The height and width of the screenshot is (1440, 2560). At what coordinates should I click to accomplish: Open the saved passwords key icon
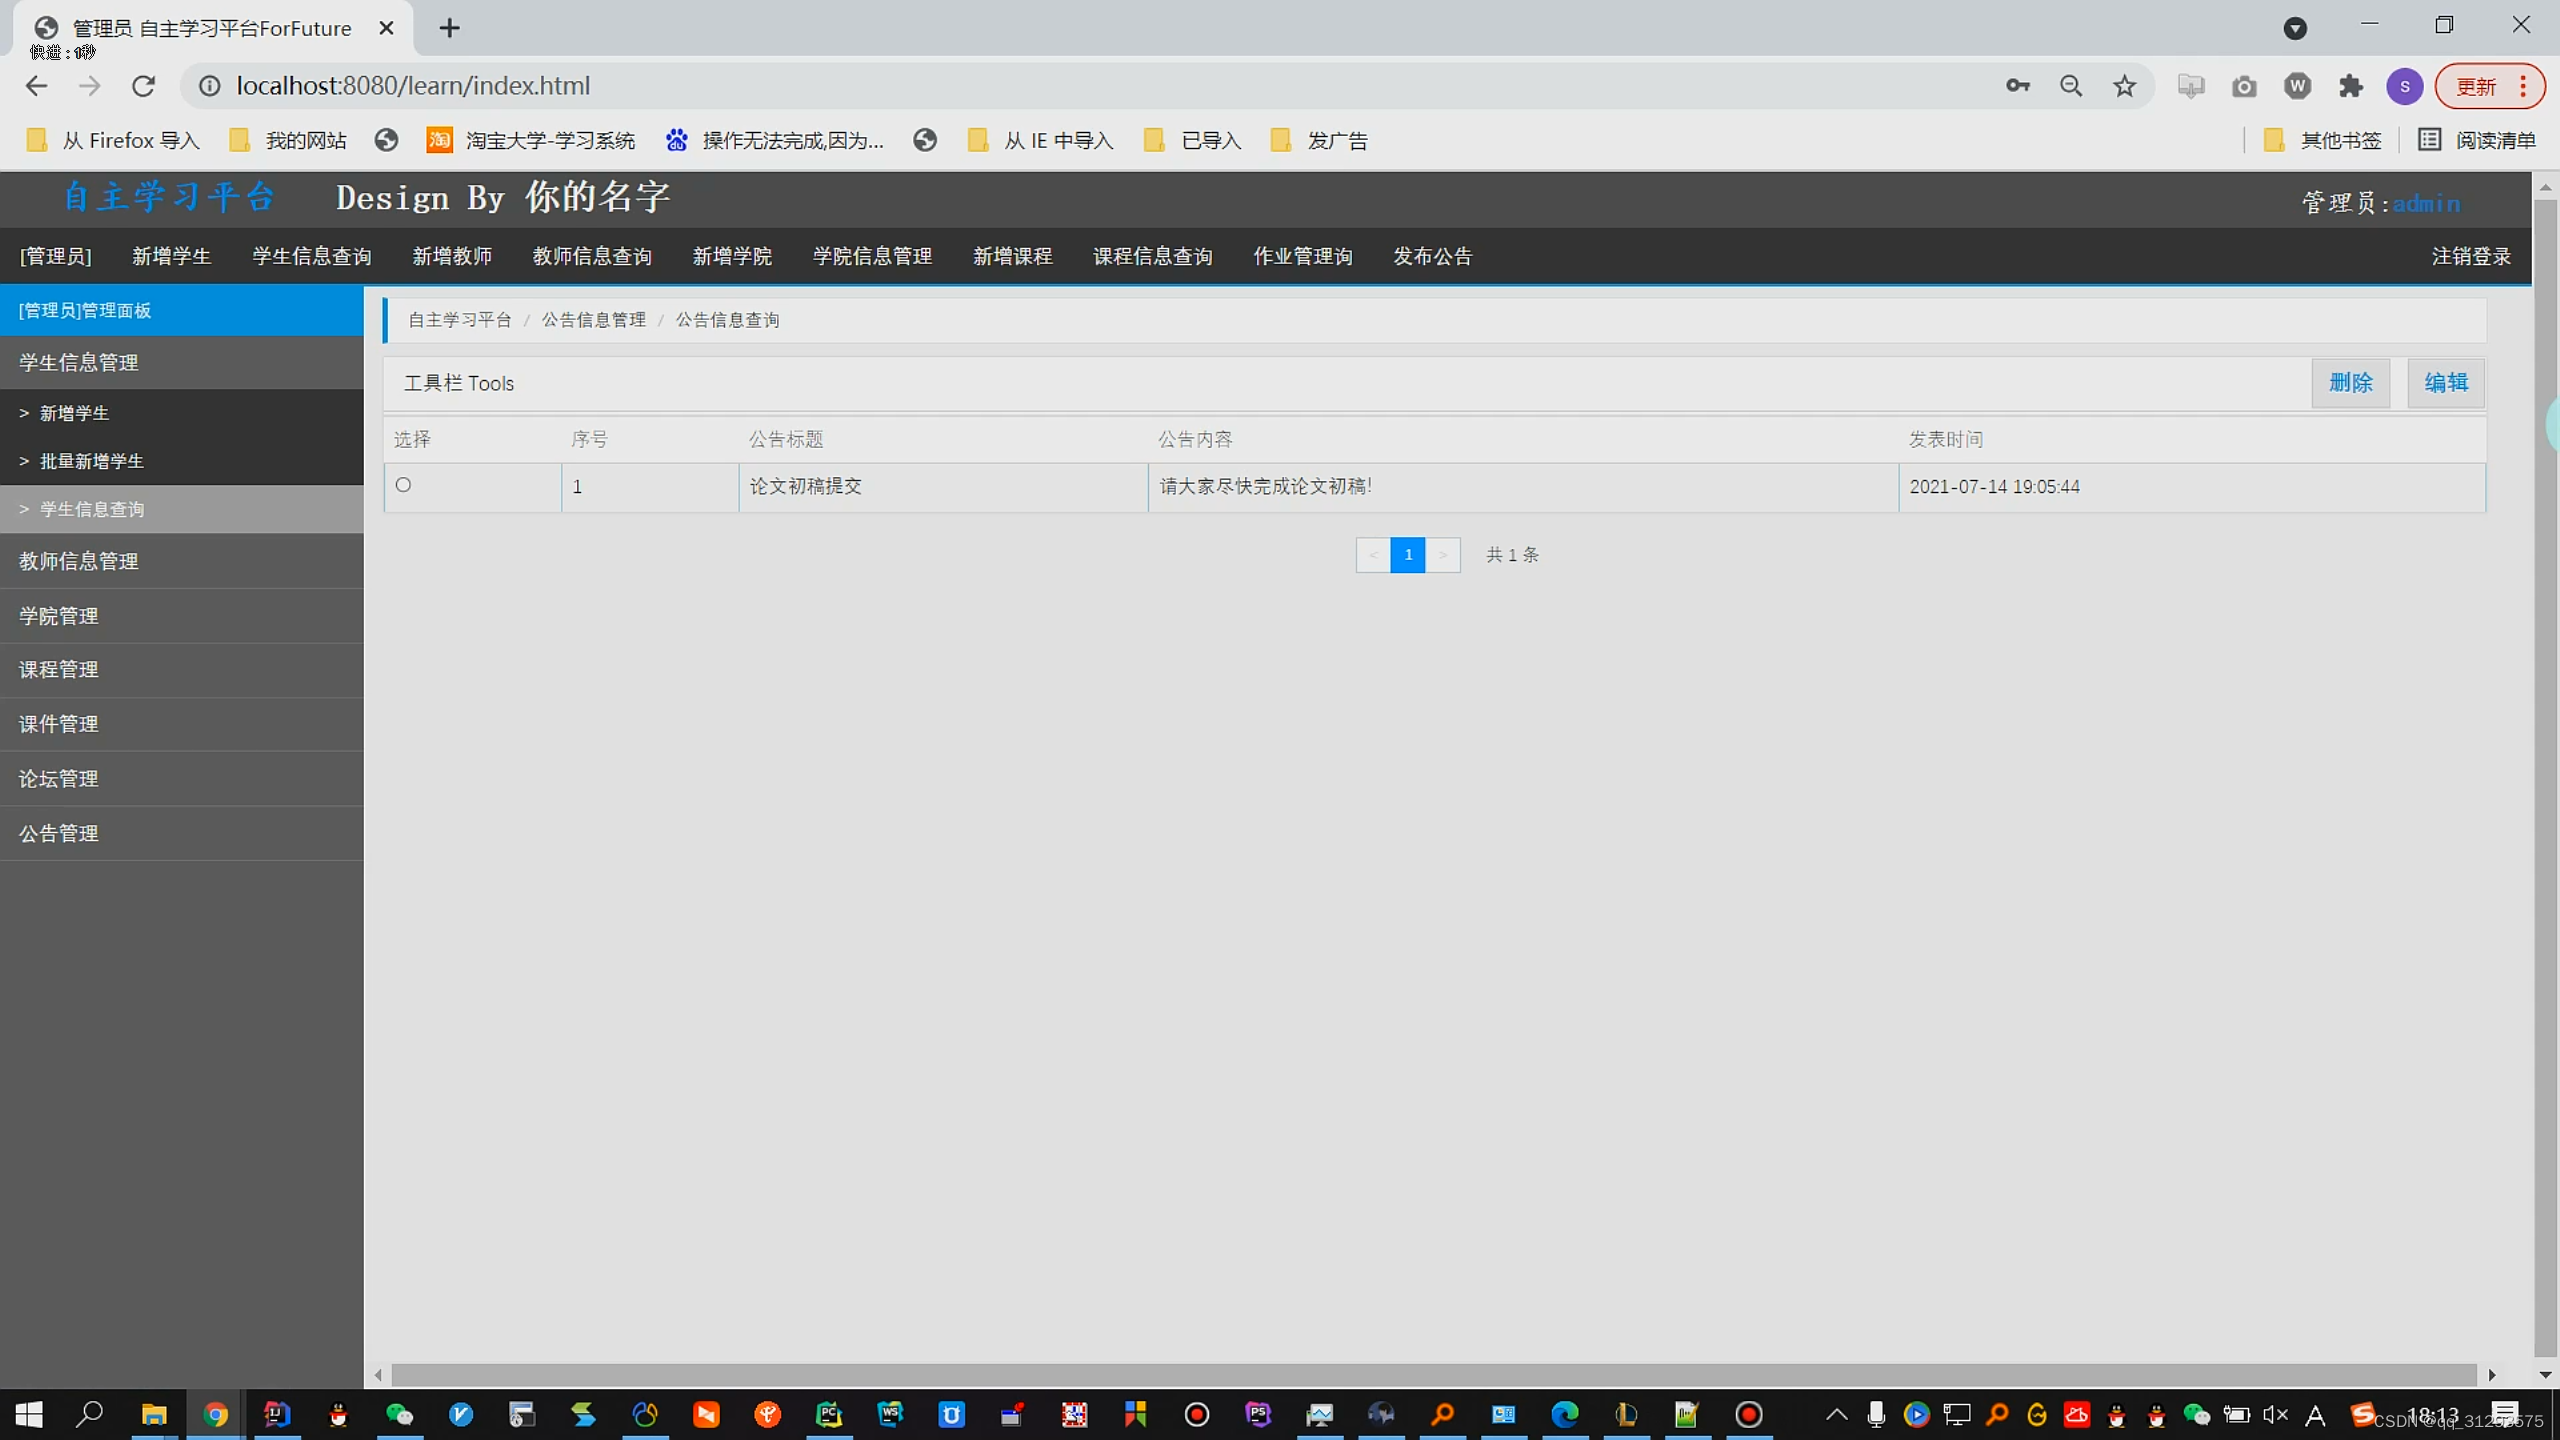click(2017, 86)
